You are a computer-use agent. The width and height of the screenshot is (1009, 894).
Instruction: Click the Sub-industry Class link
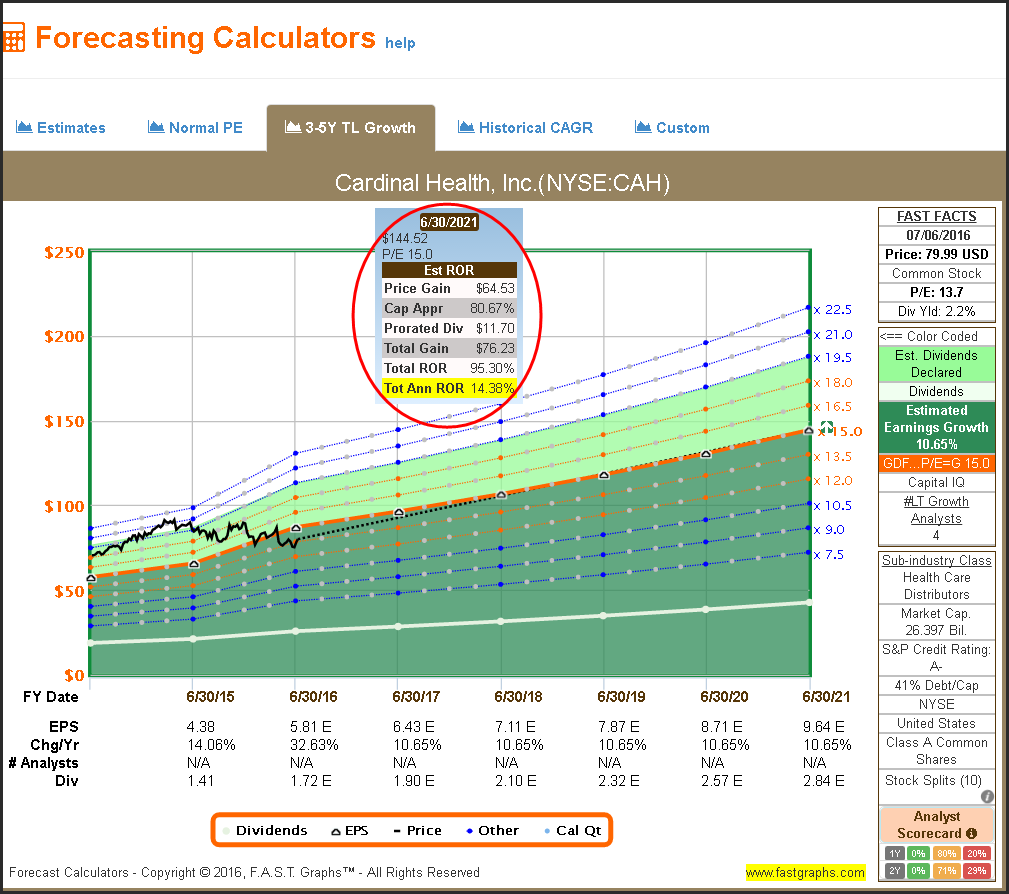[x=936, y=560]
